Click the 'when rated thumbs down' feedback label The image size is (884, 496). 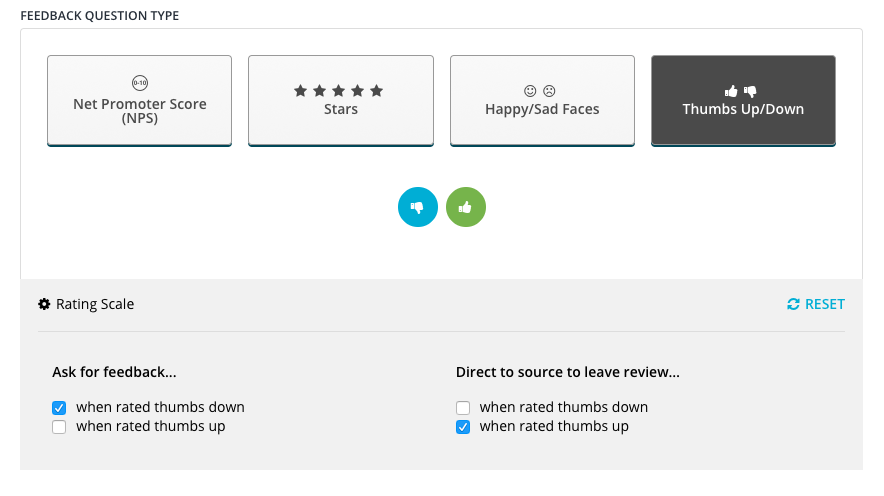coord(161,407)
